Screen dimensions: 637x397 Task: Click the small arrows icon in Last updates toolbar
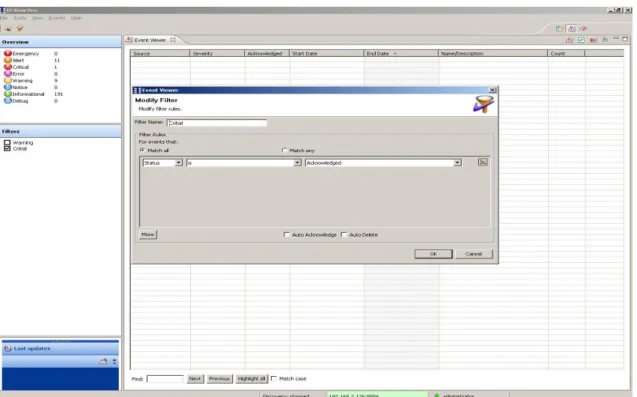[115, 361]
